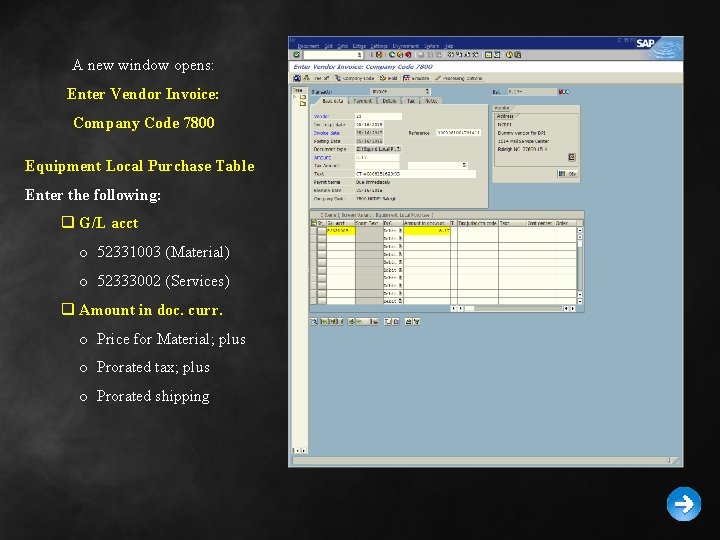720x540 pixels.
Task: Switch to the Notes tab
Action: [x=431, y=101]
